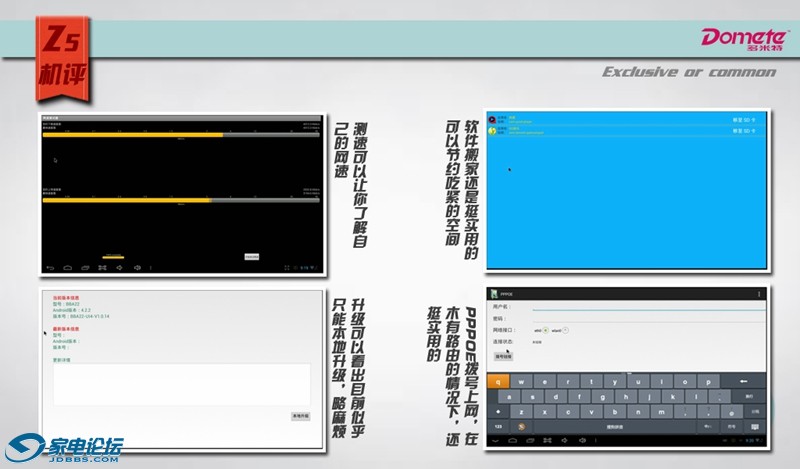Open the PPPOE overflow menu (three dots)

click(x=759, y=294)
